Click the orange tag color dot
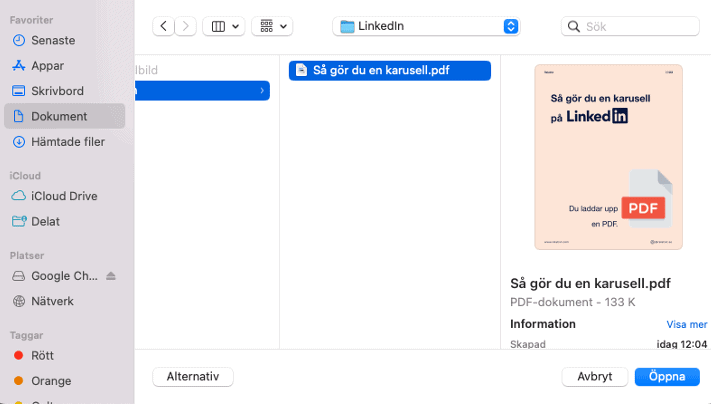 pos(19,381)
